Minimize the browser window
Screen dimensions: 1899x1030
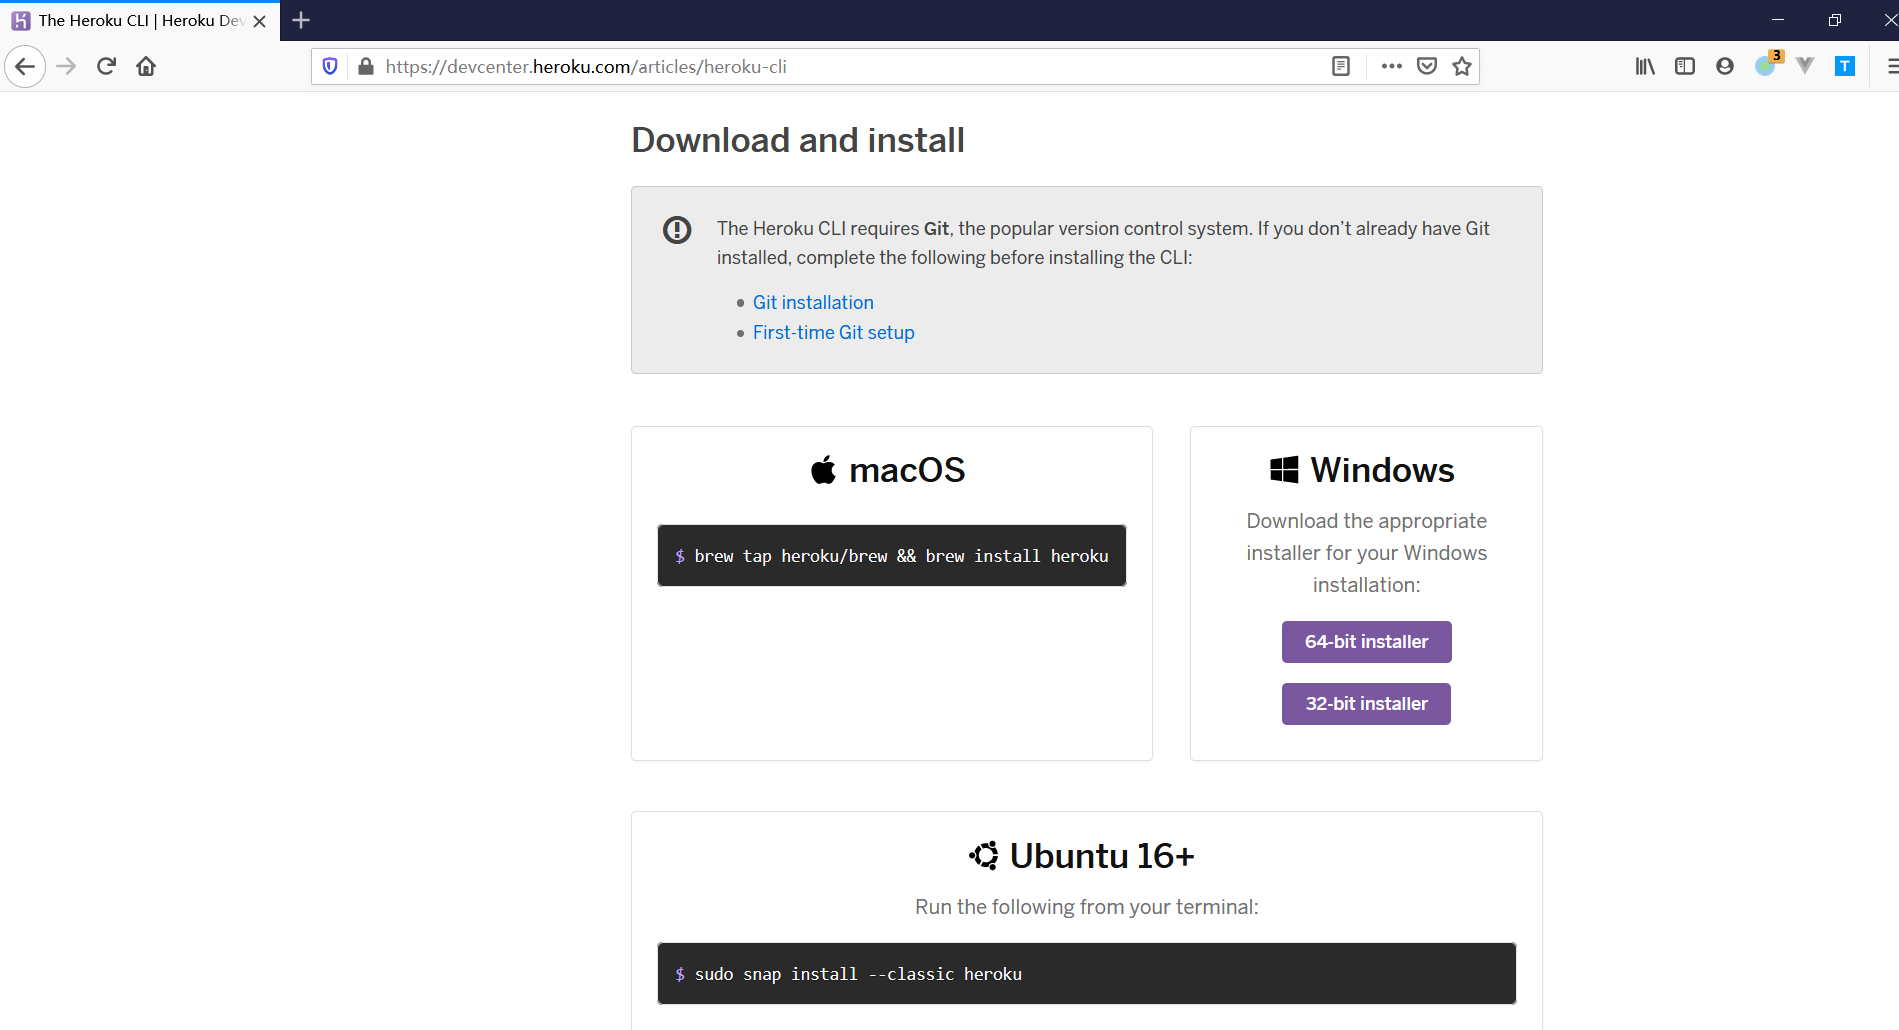(1777, 20)
